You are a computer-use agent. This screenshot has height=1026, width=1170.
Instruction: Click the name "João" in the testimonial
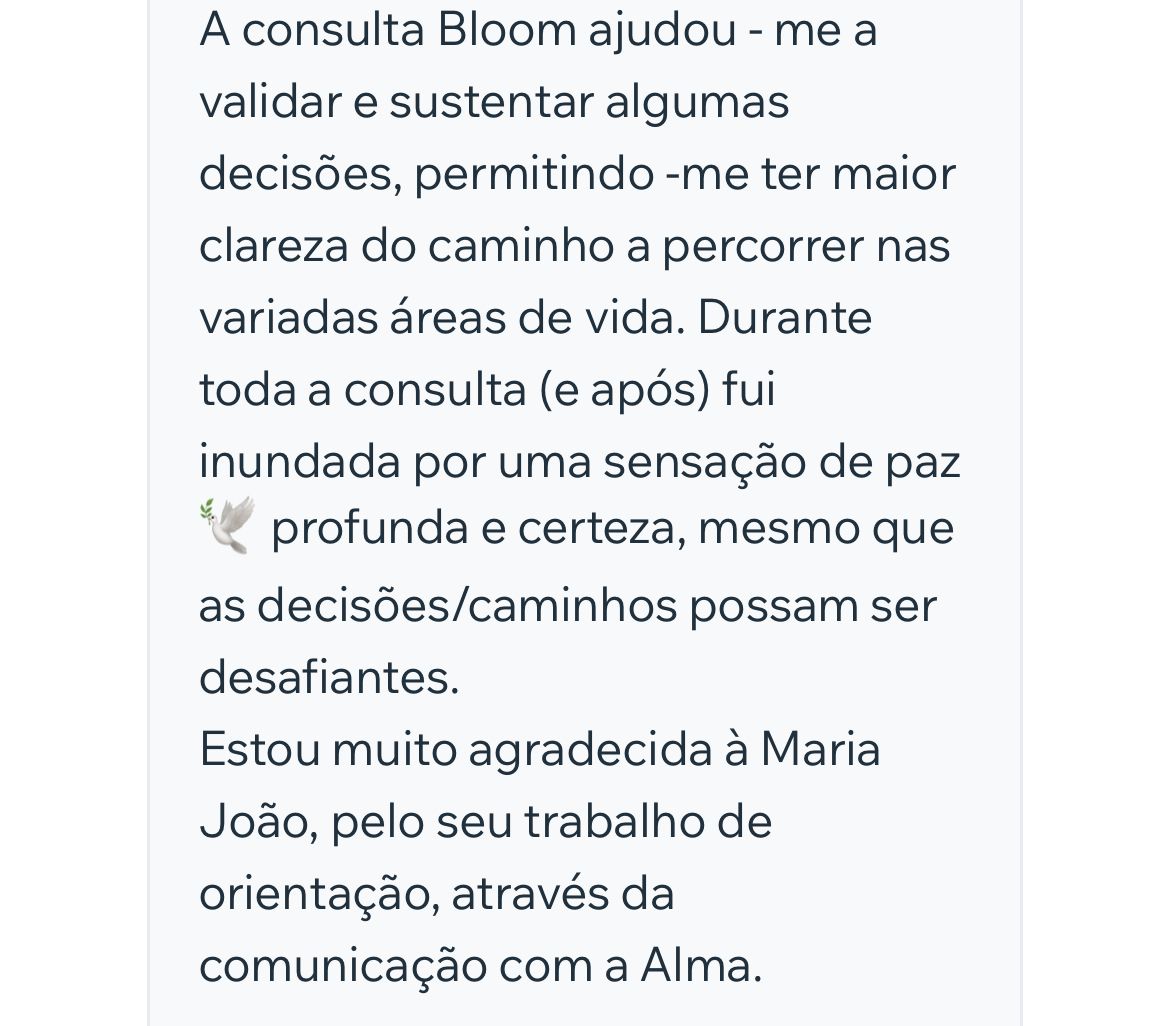coord(253,821)
